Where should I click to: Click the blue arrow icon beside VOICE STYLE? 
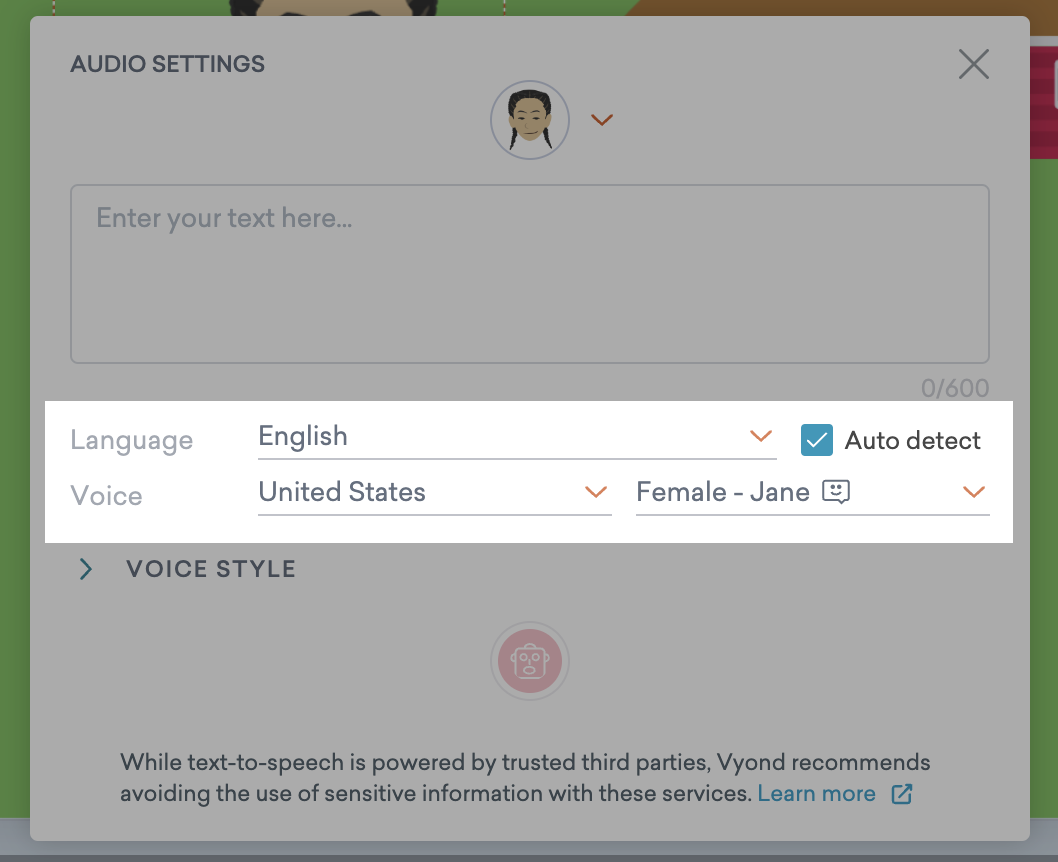(86, 569)
